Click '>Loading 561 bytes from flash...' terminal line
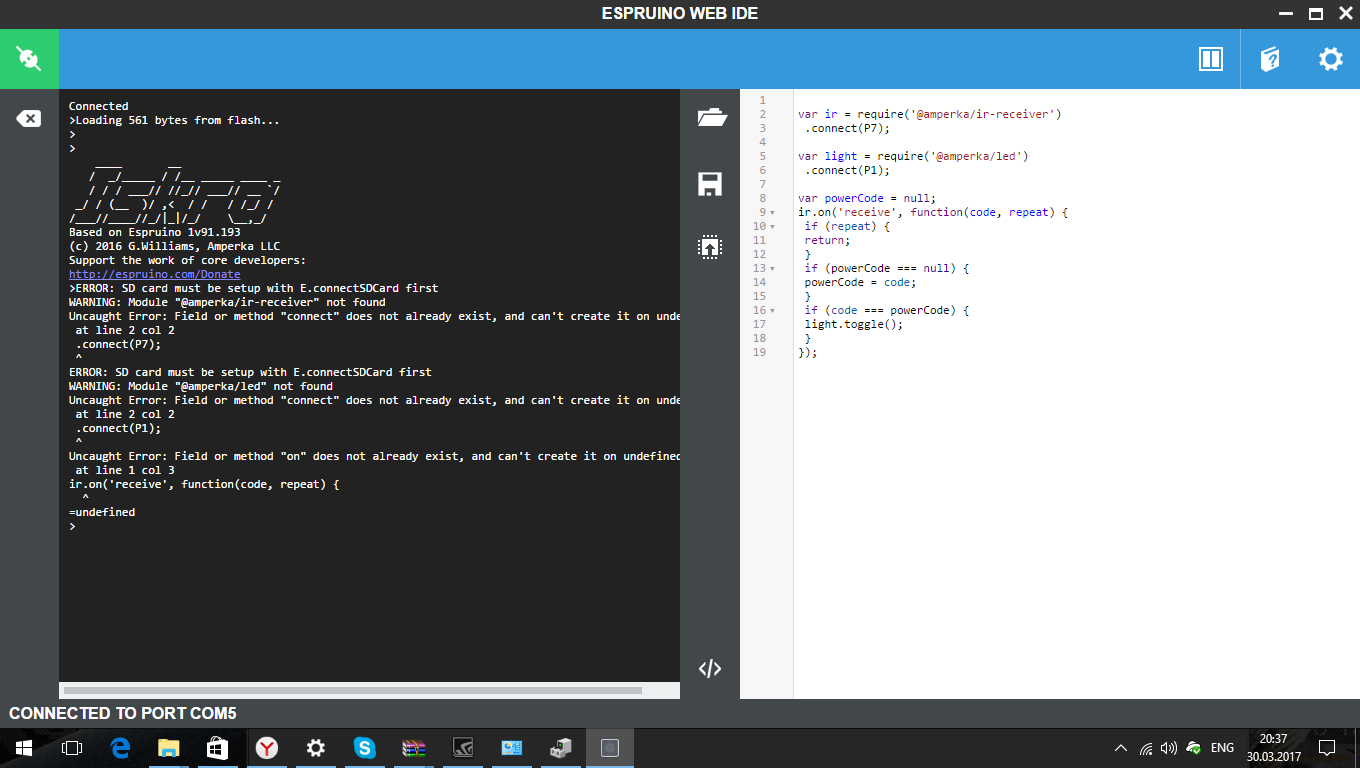This screenshot has width=1360, height=768. coord(175,120)
